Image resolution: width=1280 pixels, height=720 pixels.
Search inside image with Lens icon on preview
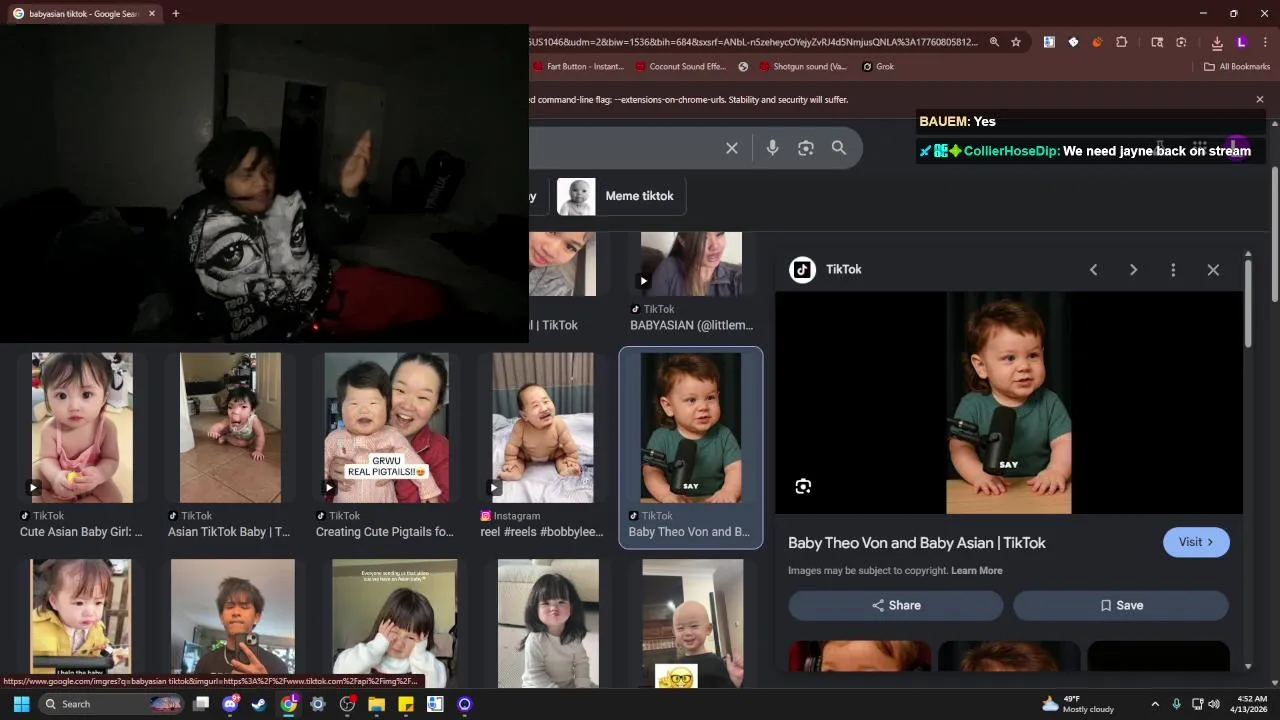(803, 487)
